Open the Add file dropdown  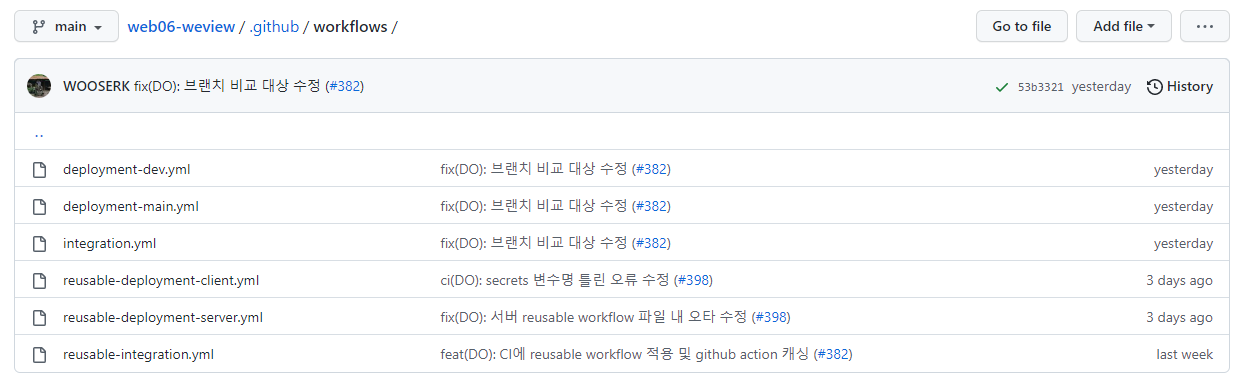click(1124, 26)
